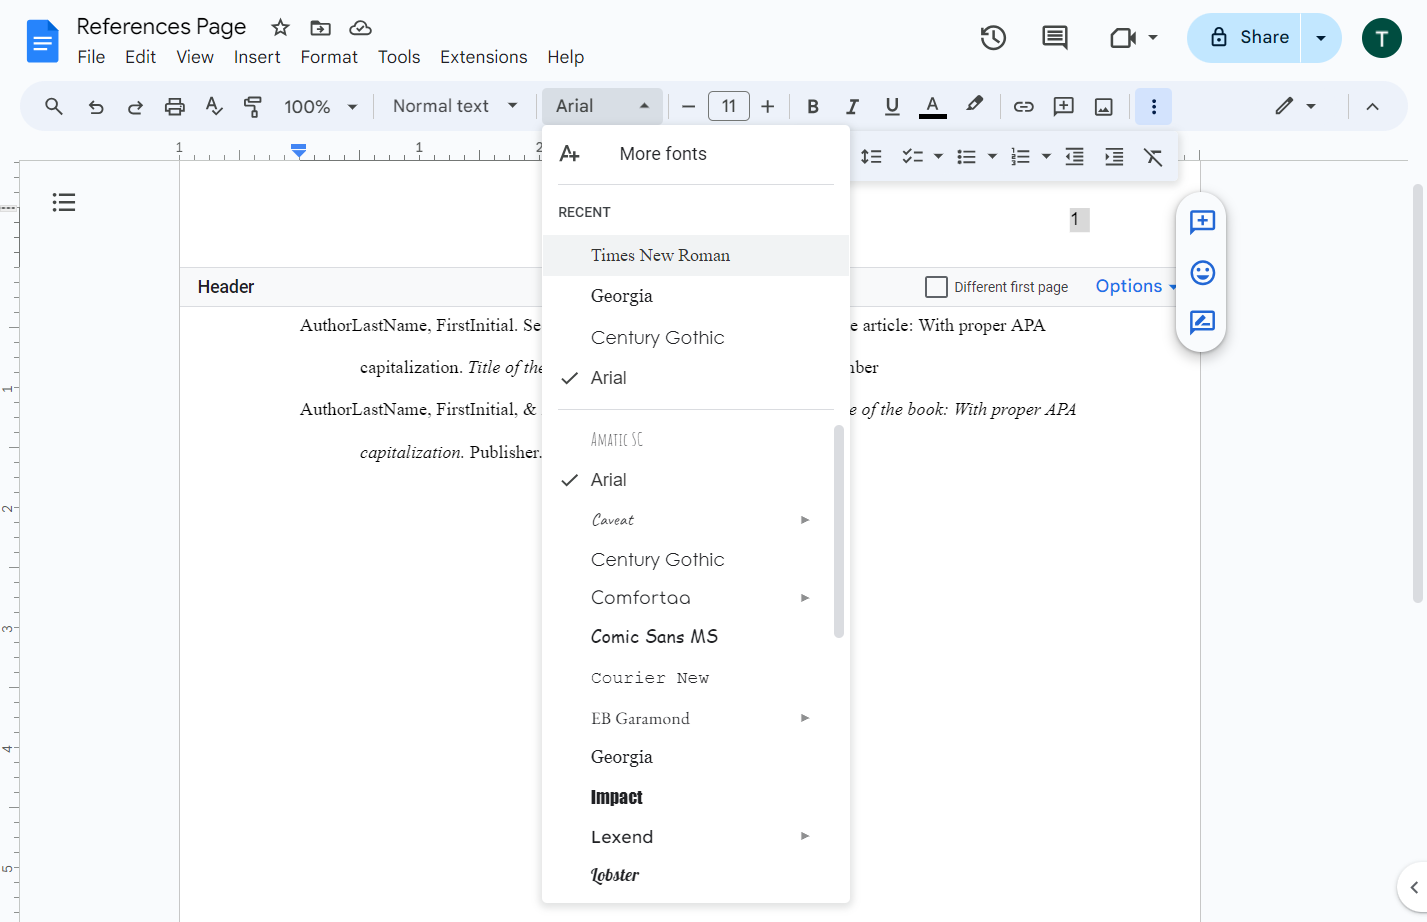Open the Google Docs home icon
This screenshot has width=1427, height=922.
[x=42, y=41]
